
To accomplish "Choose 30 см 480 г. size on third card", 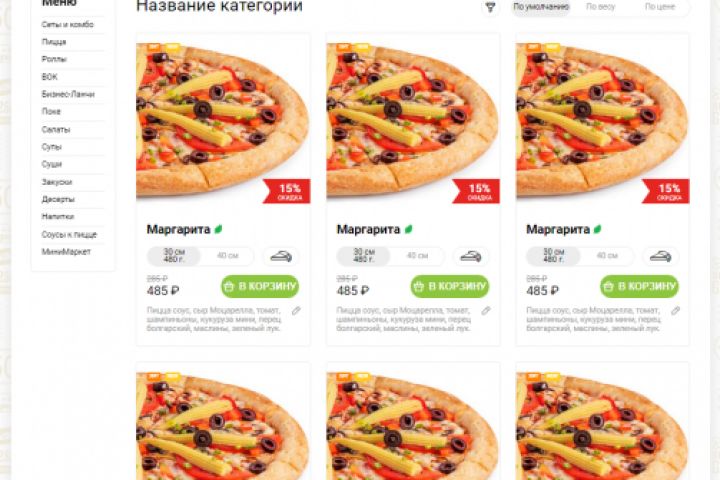I will click(x=553, y=256).
